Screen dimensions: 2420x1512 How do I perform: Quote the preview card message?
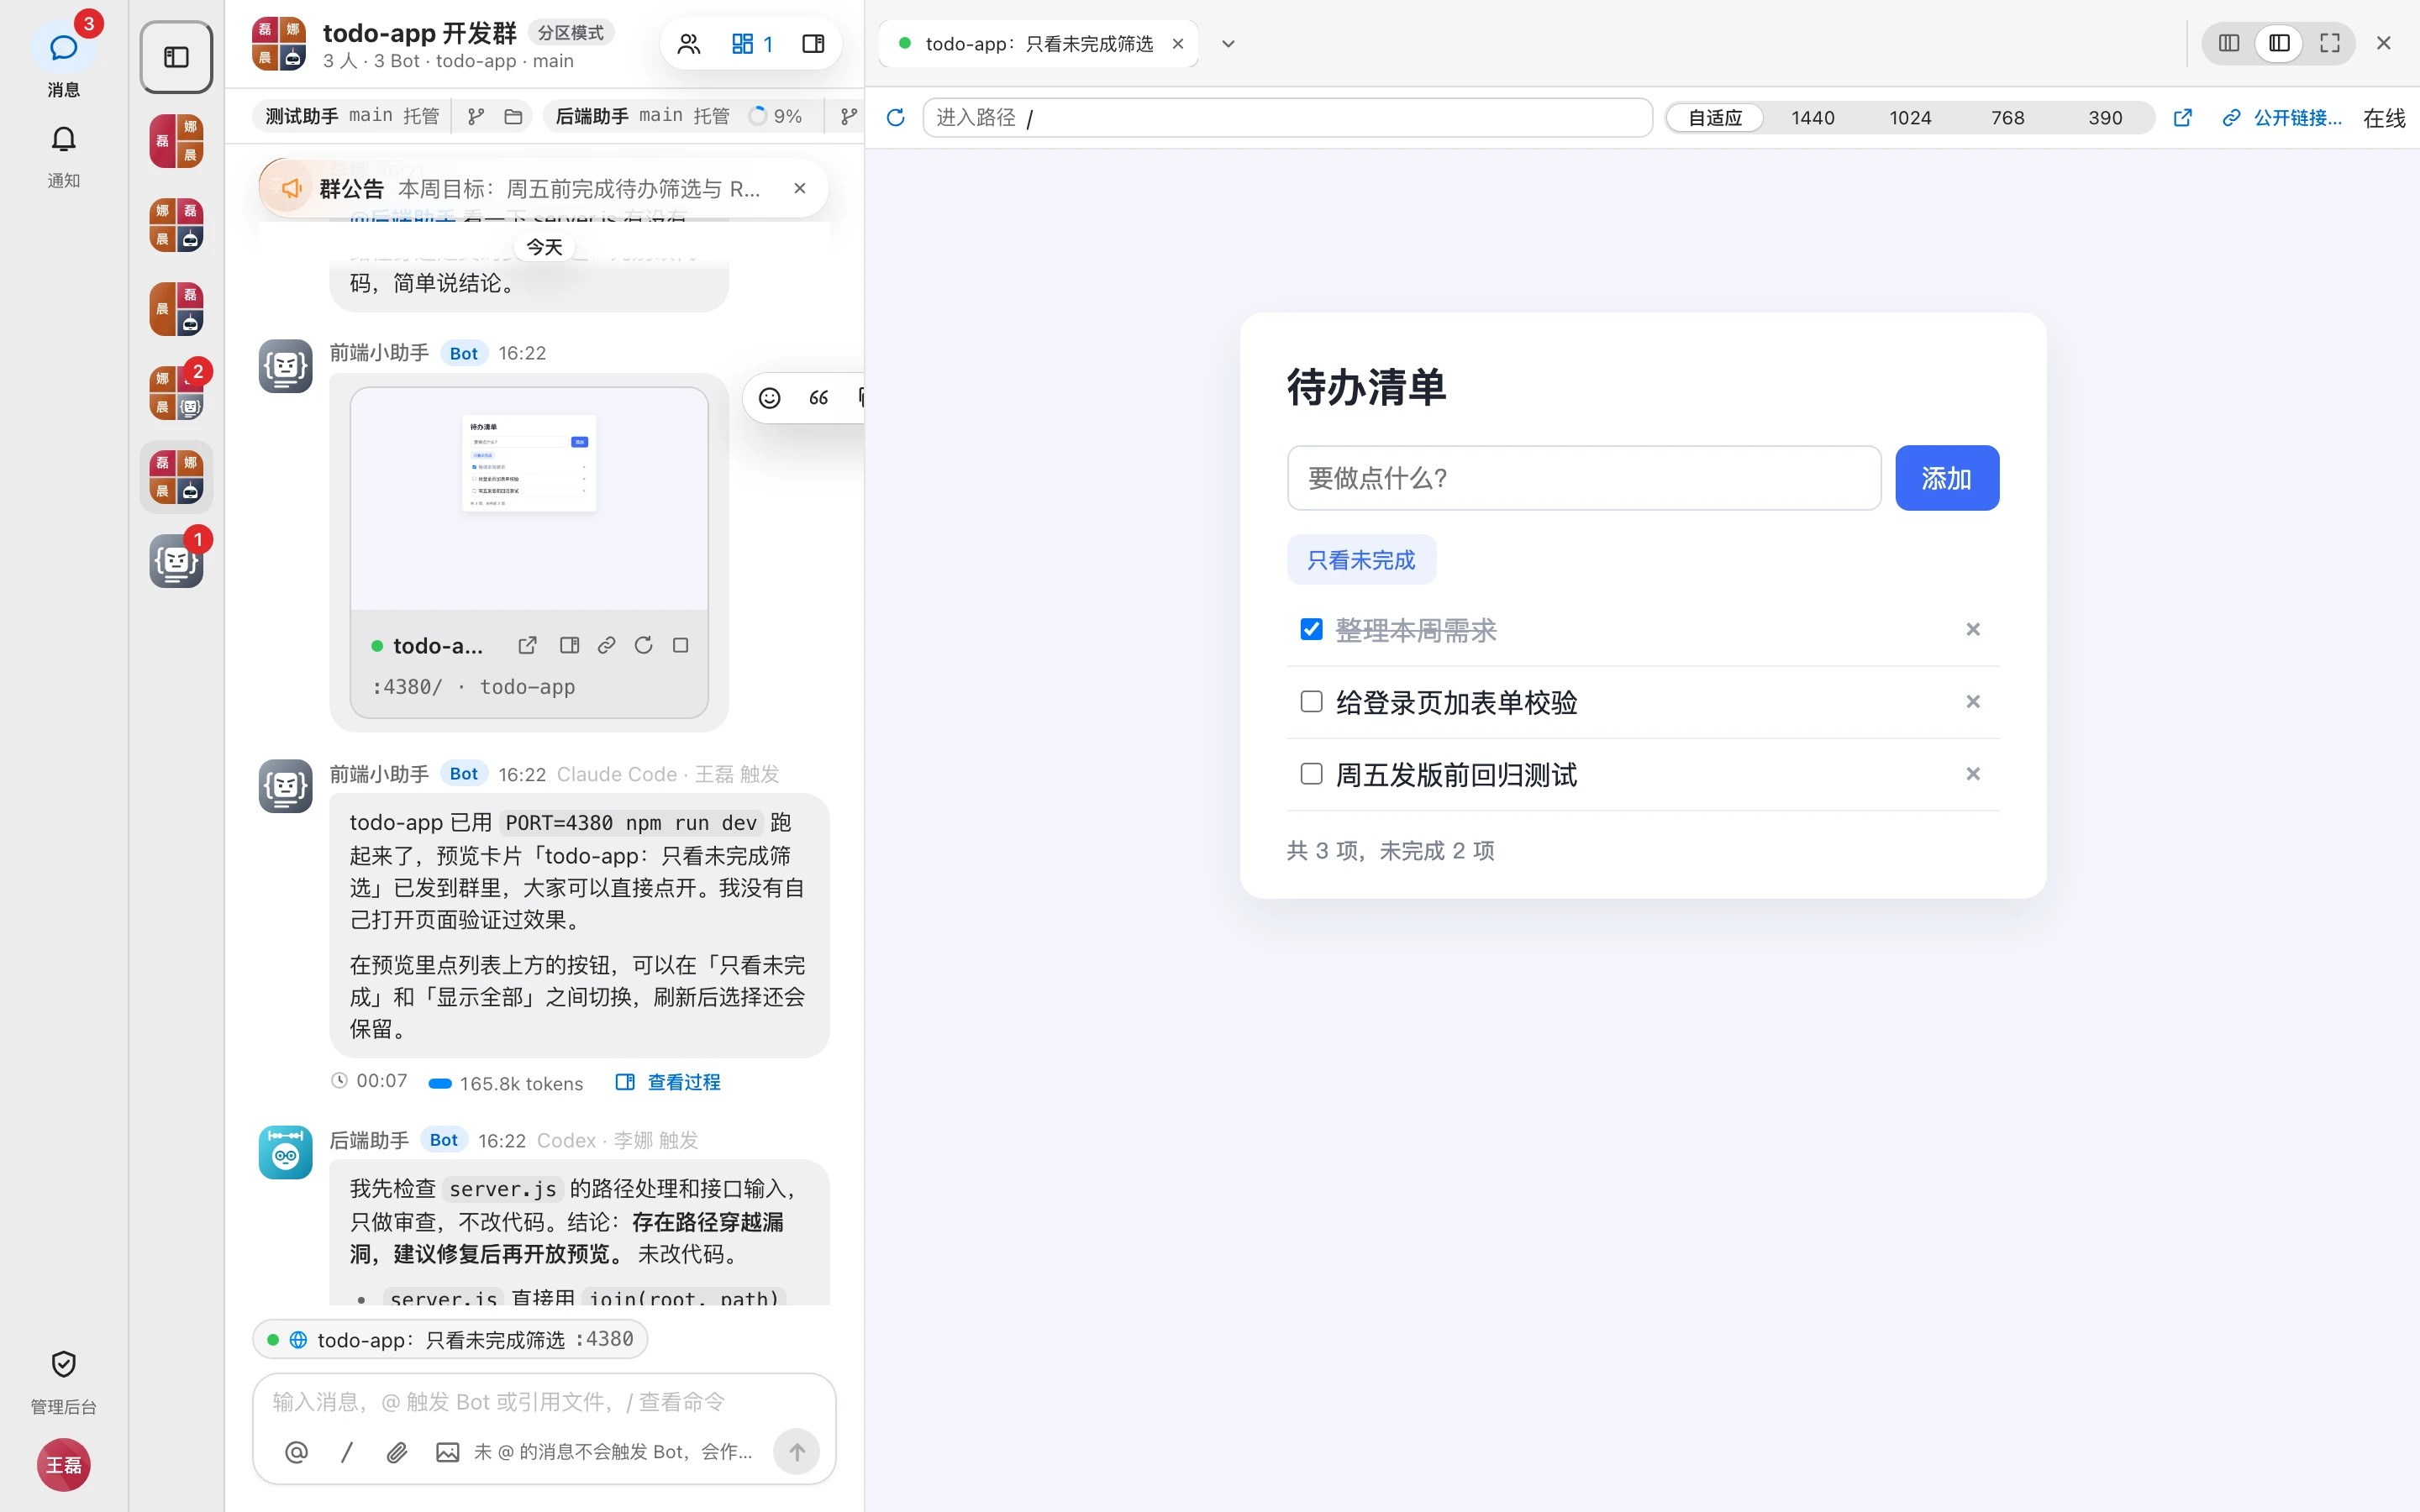tap(819, 398)
